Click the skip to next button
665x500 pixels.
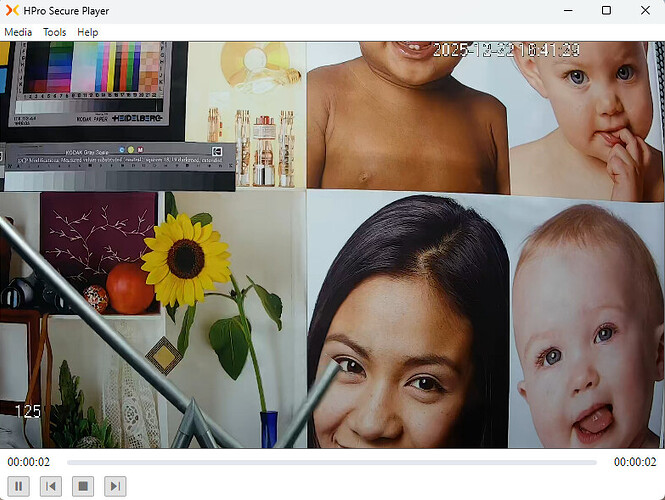point(116,486)
